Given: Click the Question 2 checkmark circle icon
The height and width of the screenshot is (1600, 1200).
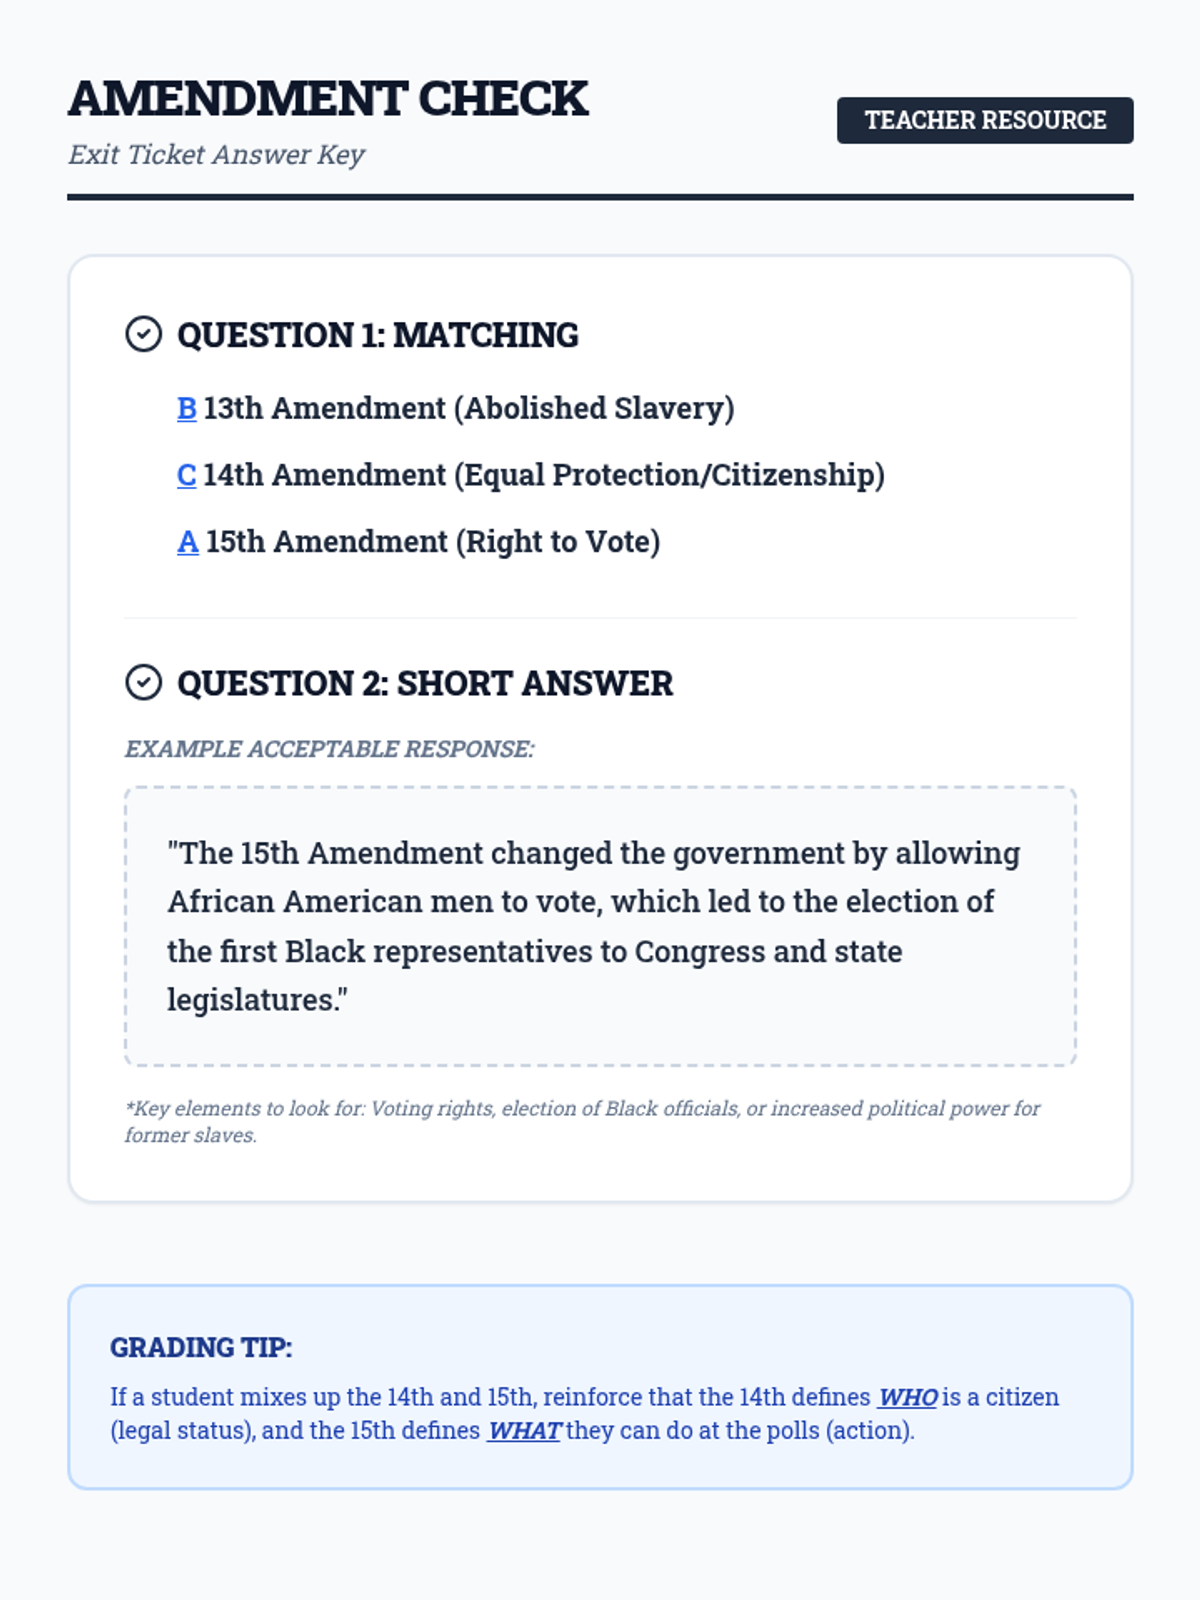Looking at the screenshot, I should point(143,683).
